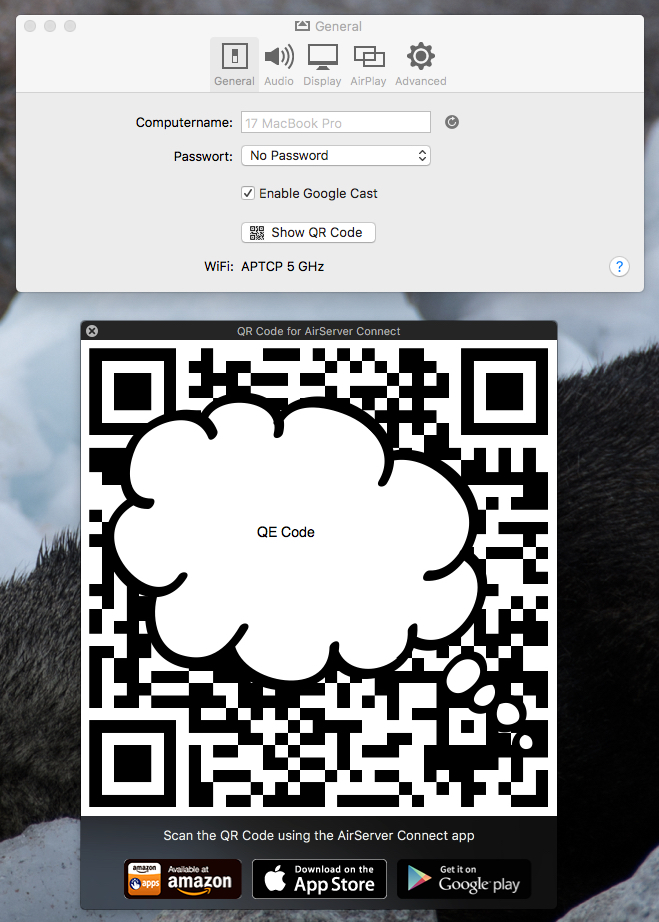
Task: Click the 'QR Code for AirServer Connect' title
Action: [x=319, y=331]
